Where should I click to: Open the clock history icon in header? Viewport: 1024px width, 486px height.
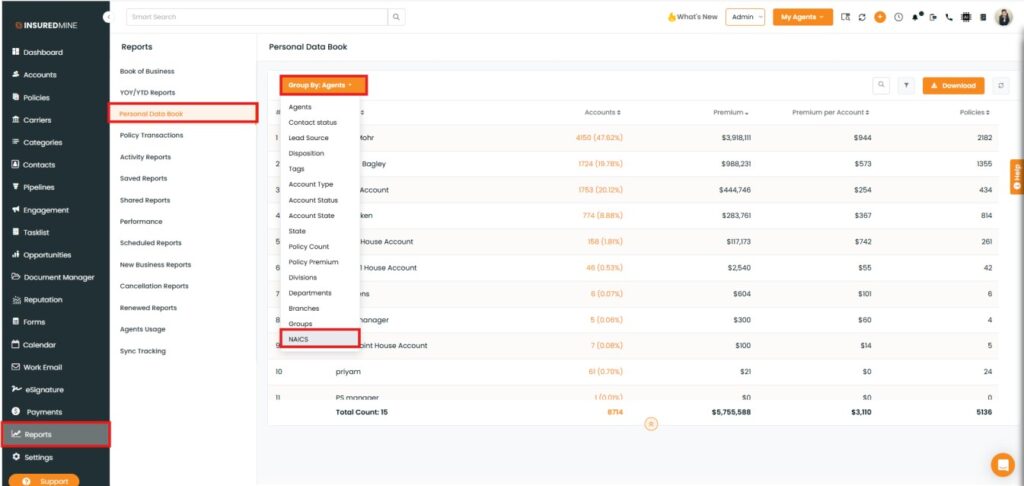(x=898, y=17)
